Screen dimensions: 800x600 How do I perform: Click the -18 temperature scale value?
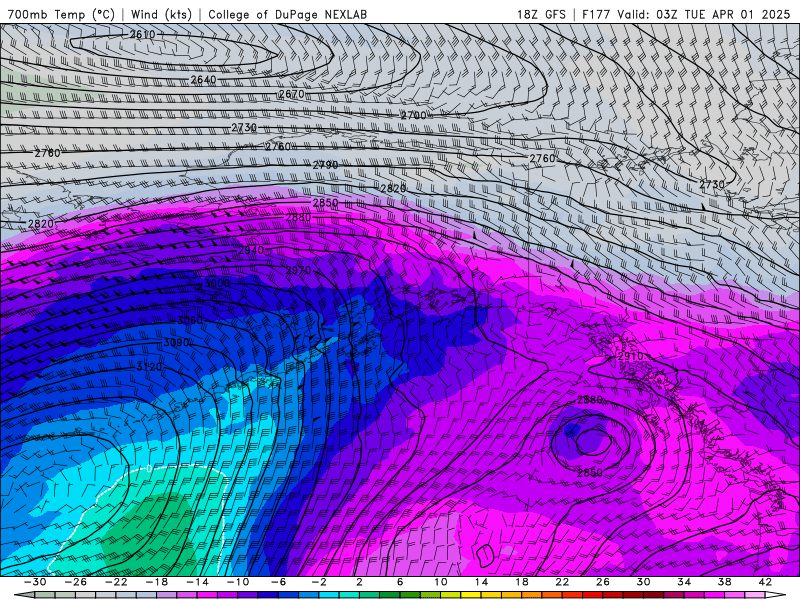click(157, 582)
